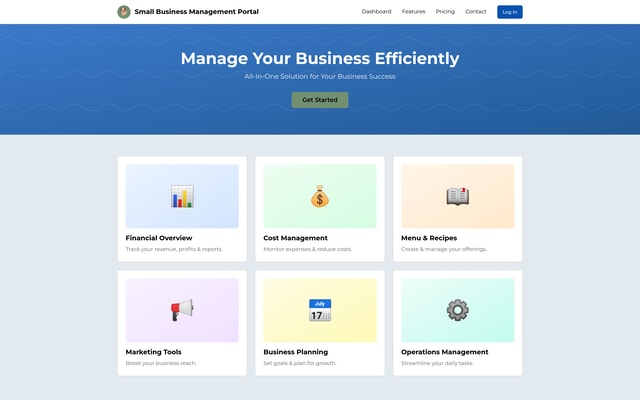The width and height of the screenshot is (640, 400).
Task: Click the Small Business Management Portal title
Action: (x=196, y=12)
